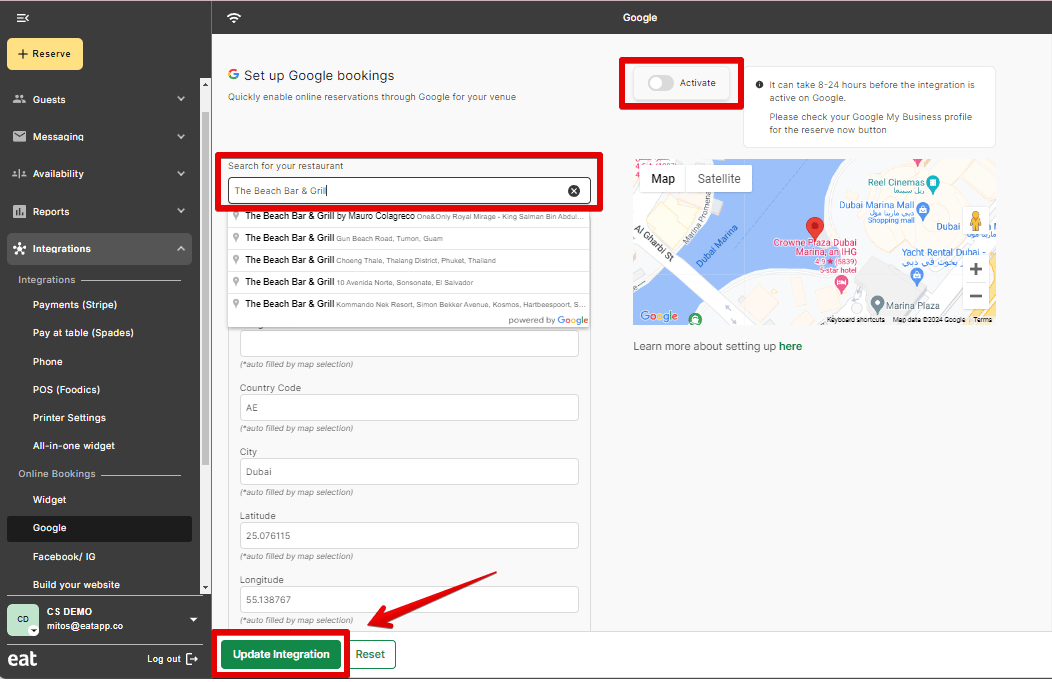Open the 'here' setup help link
1052x682 pixels.
click(x=790, y=346)
